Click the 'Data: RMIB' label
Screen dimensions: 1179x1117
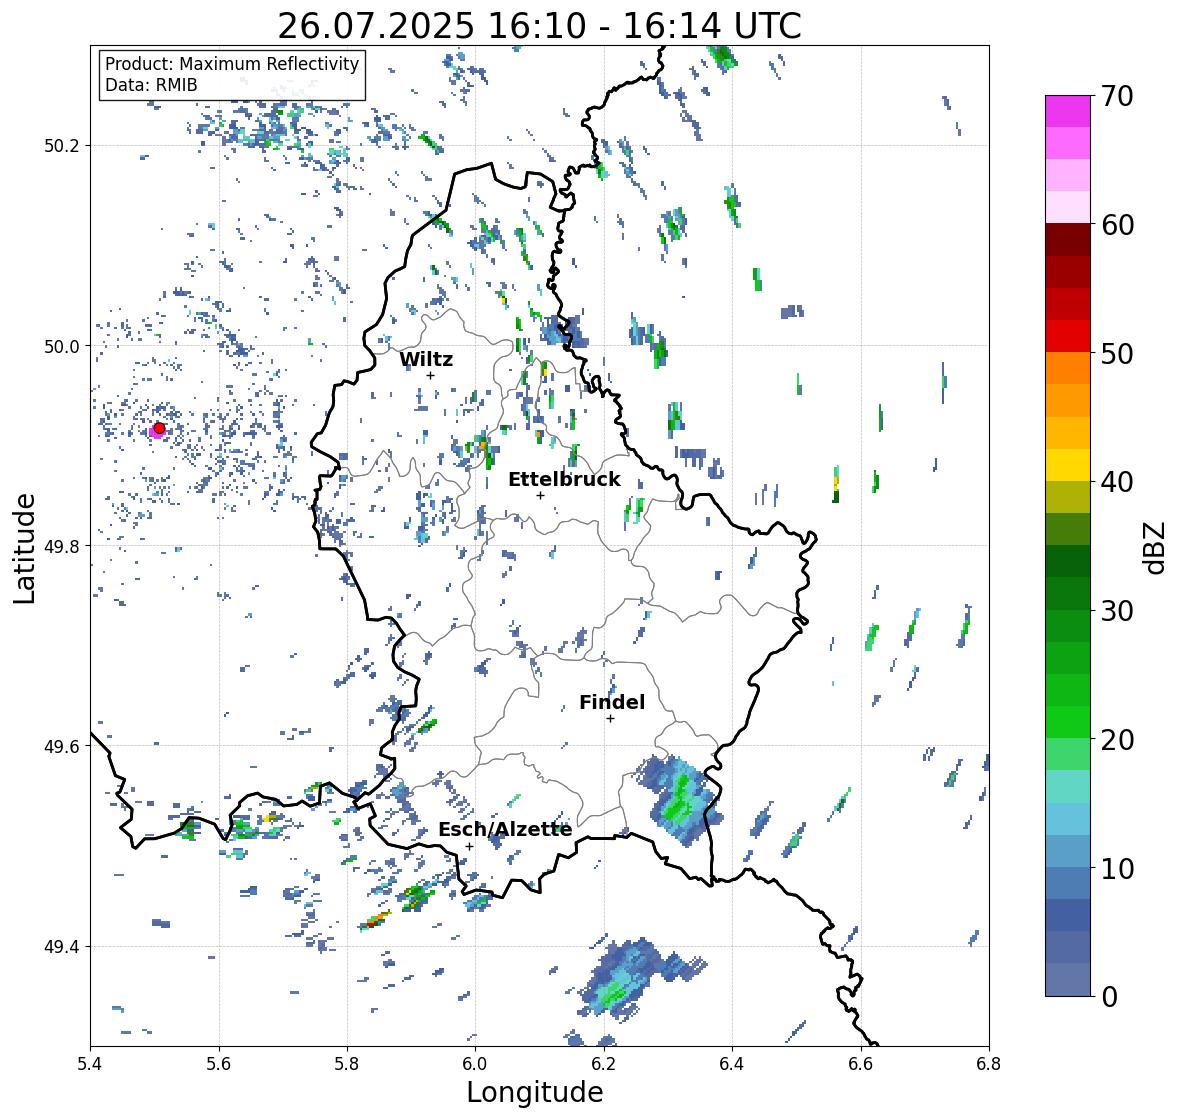tap(151, 85)
